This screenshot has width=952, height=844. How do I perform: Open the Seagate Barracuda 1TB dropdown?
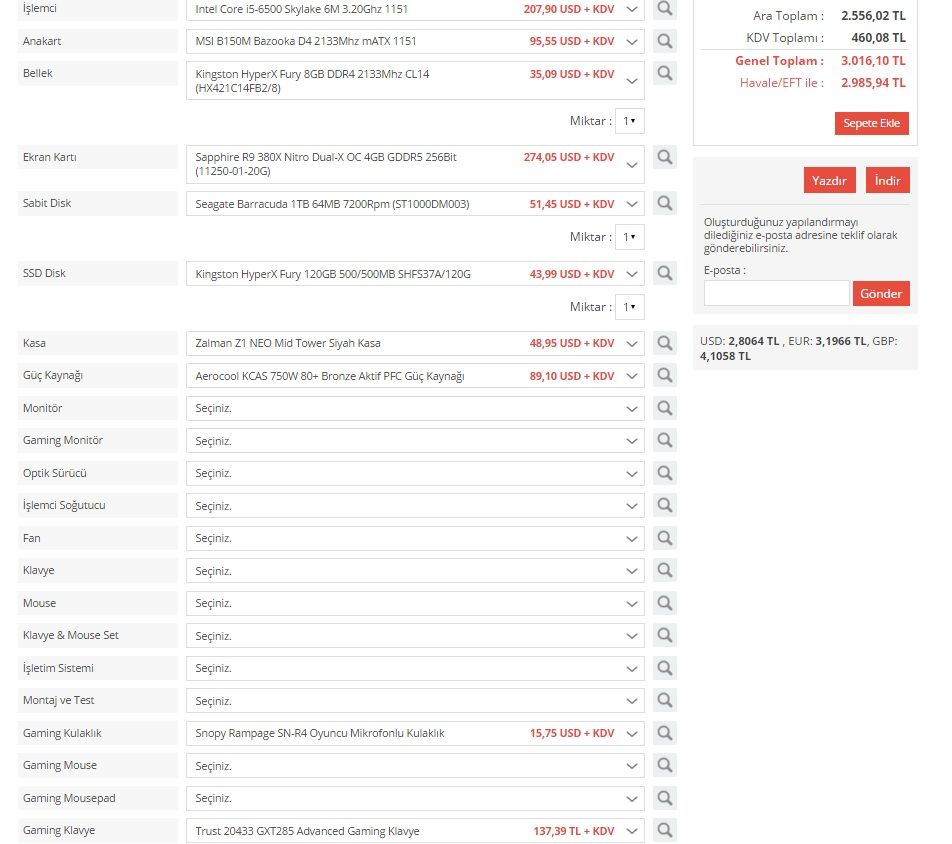pyautogui.click(x=415, y=204)
